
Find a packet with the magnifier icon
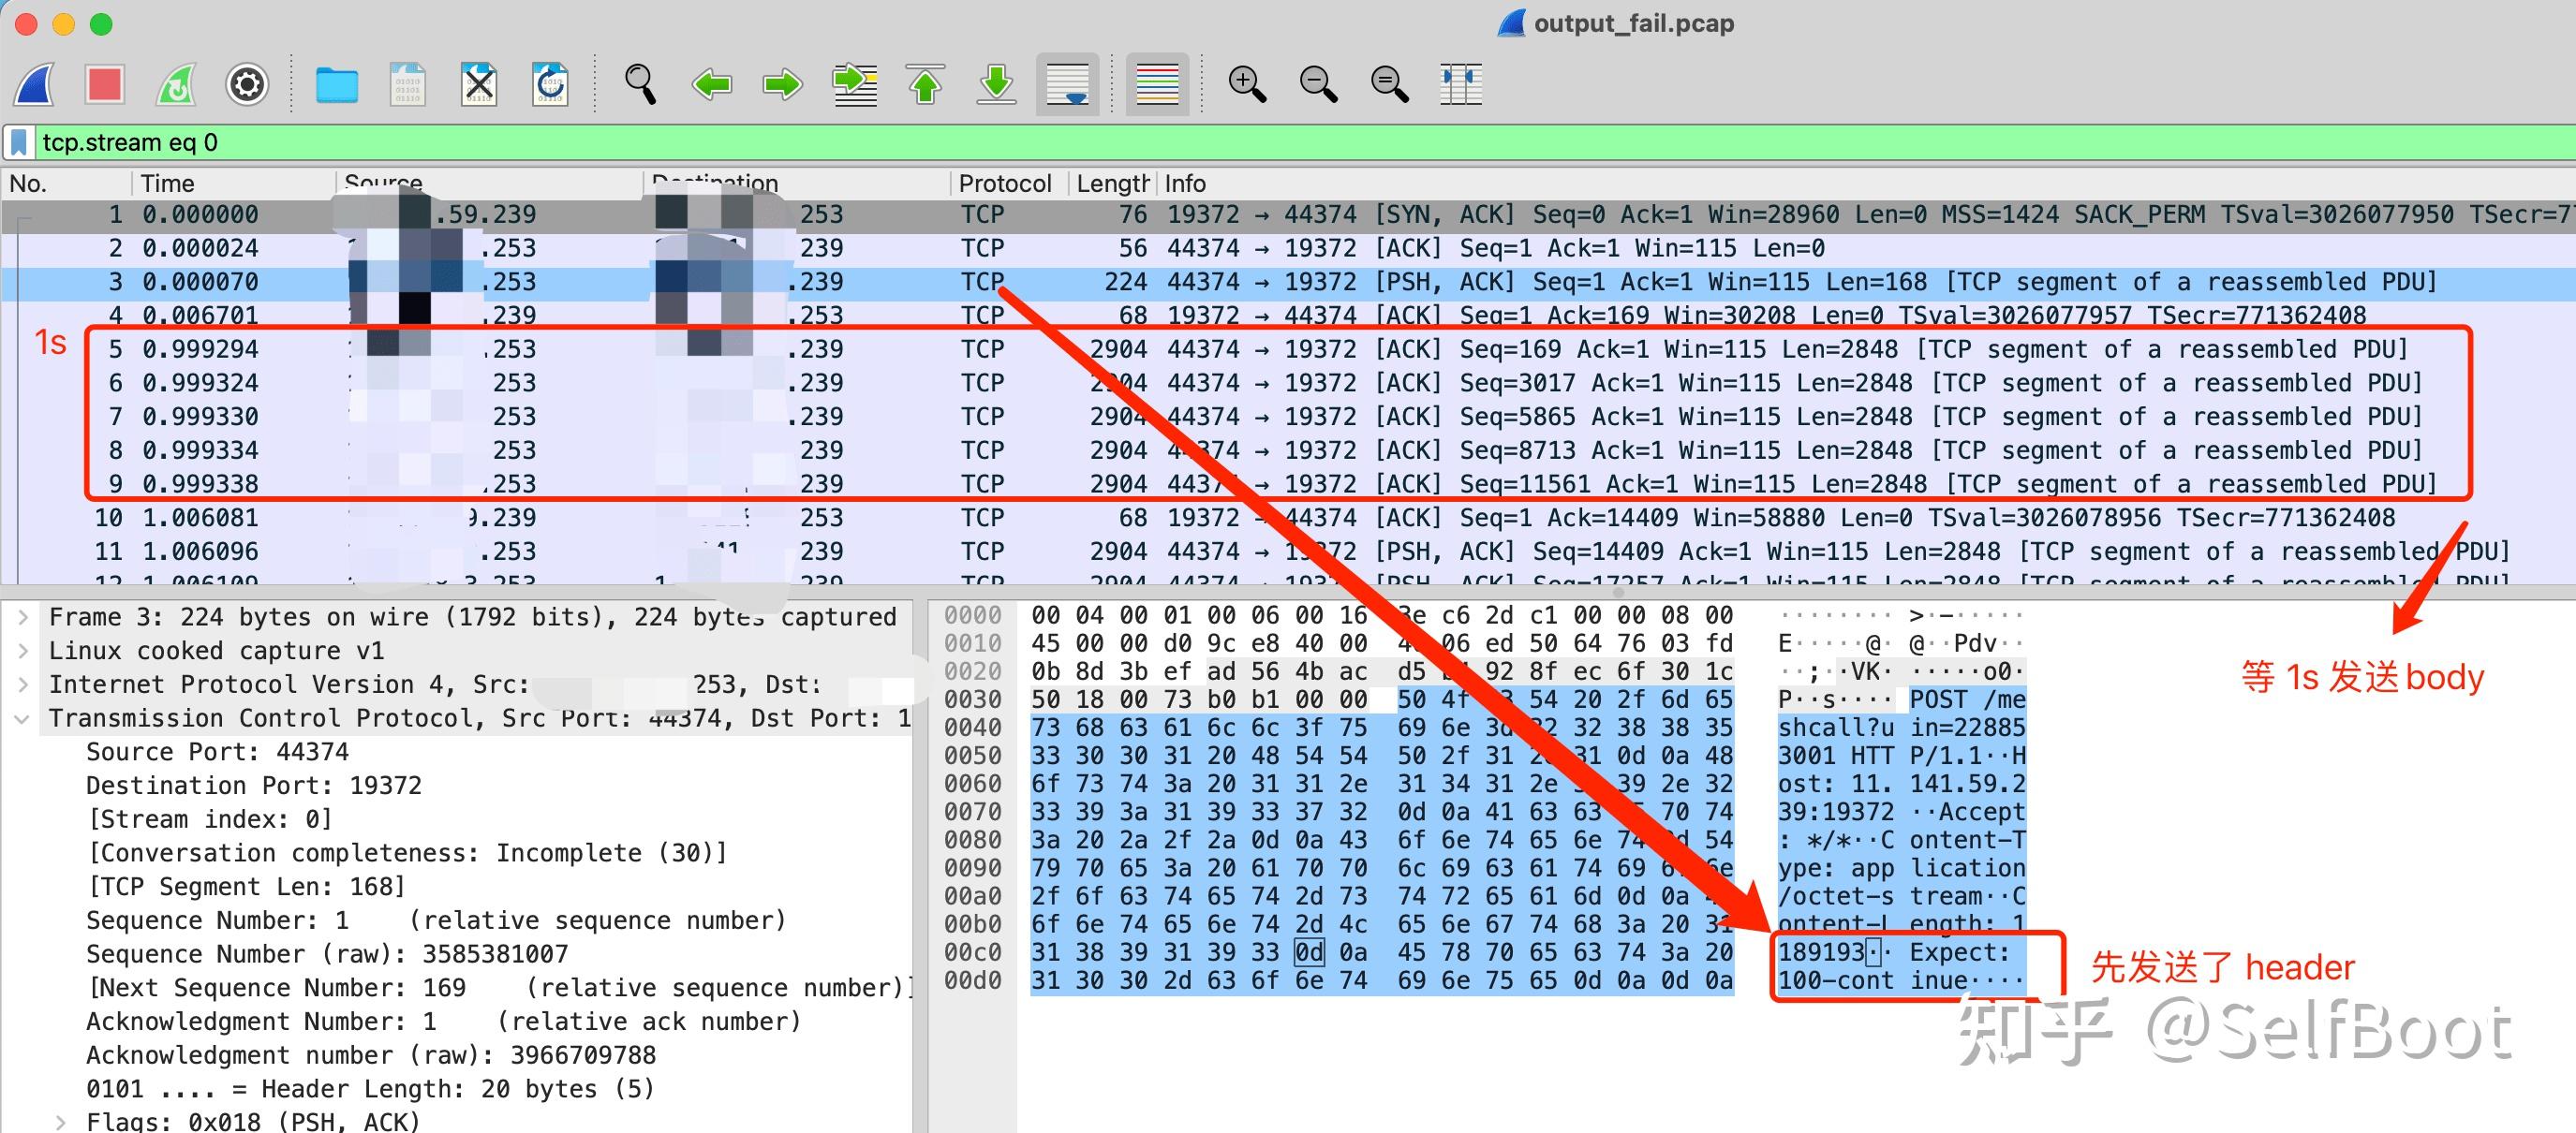640,84
